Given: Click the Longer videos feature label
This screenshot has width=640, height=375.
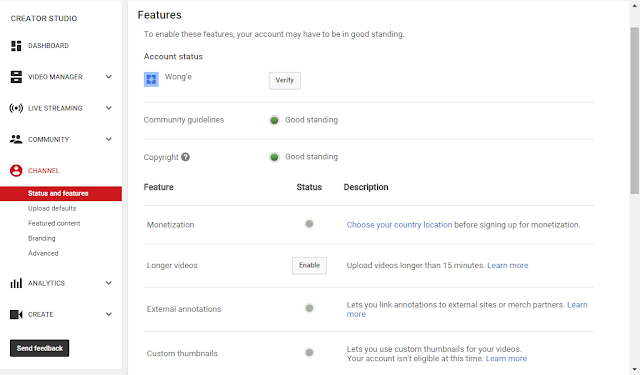Looking at the screenshot, I should pos(172,266).
